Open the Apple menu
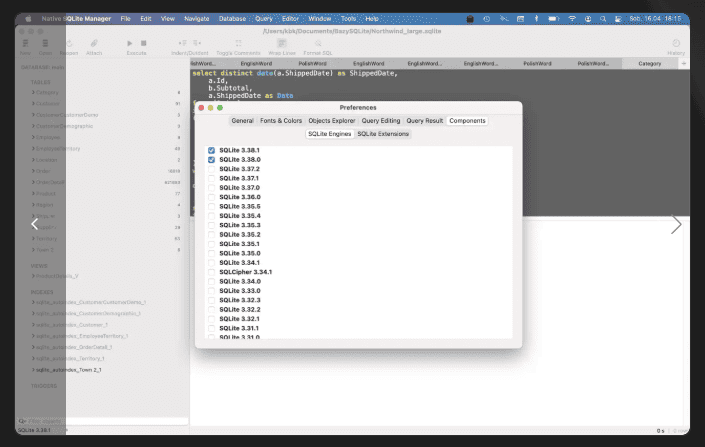 tap(28, 18)
